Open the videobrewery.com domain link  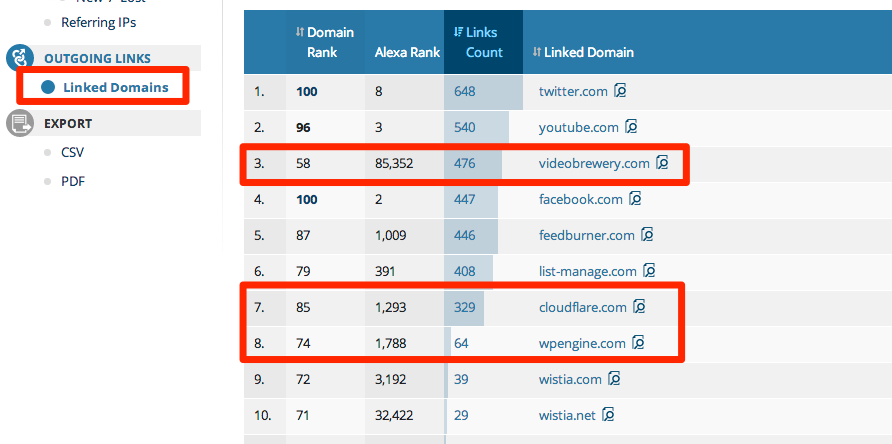tap(594, 163)
